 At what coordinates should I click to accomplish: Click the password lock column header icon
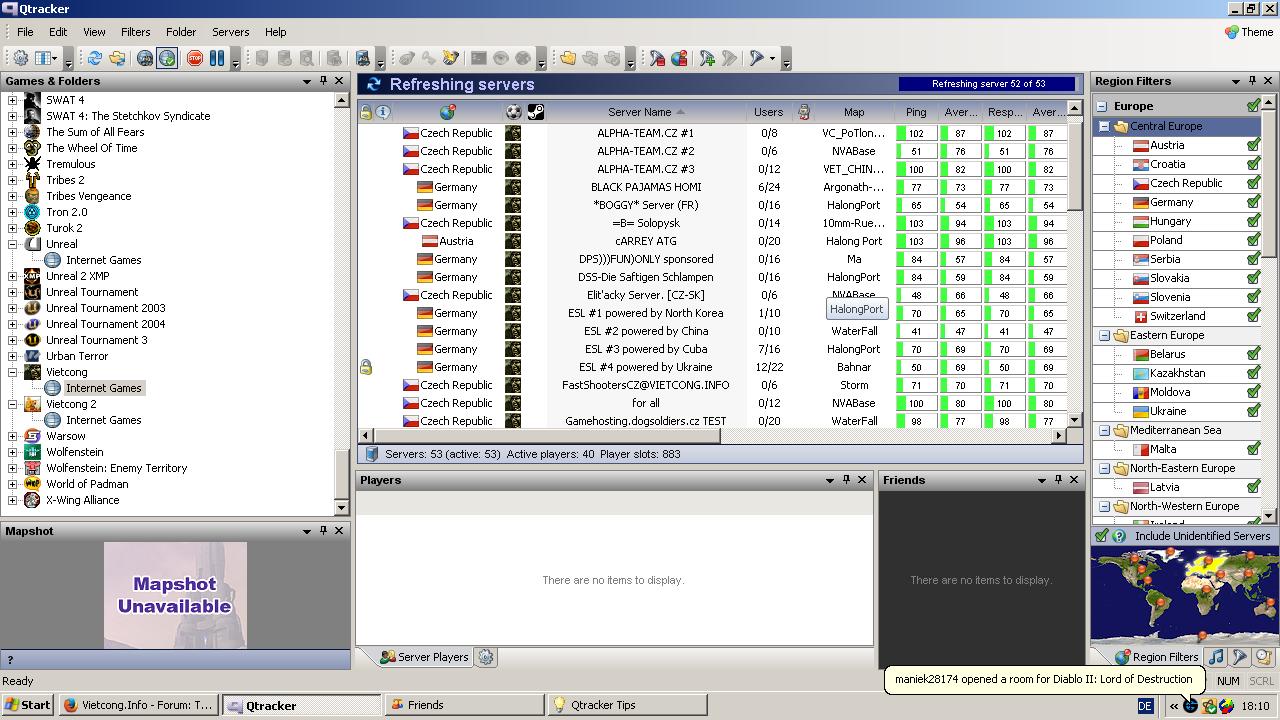click(x=366, y=112)
